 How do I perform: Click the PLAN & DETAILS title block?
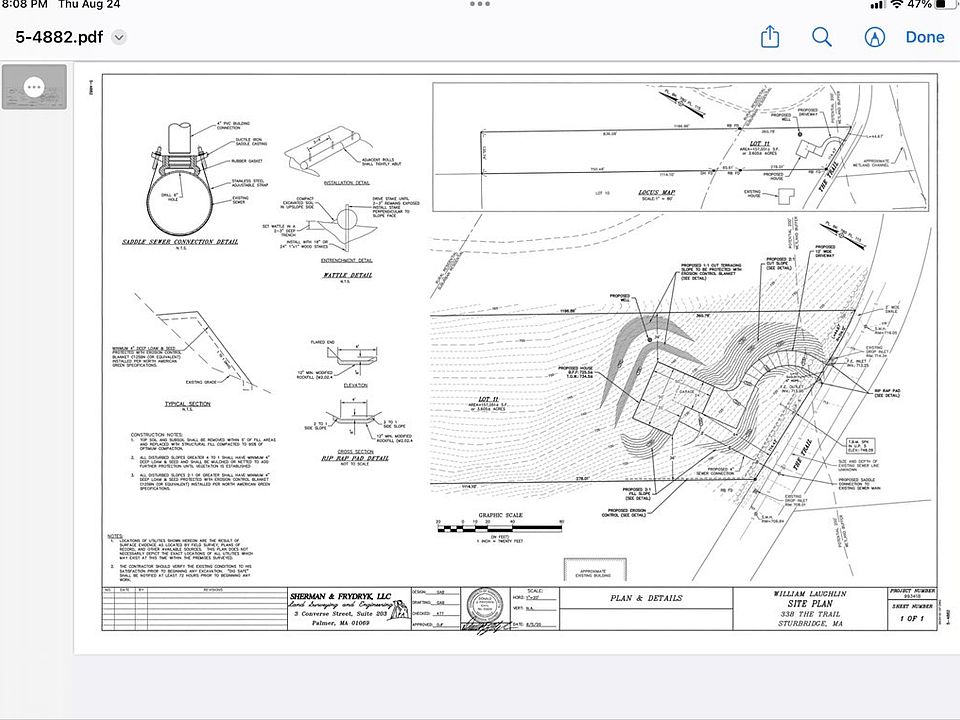[646, 598]
